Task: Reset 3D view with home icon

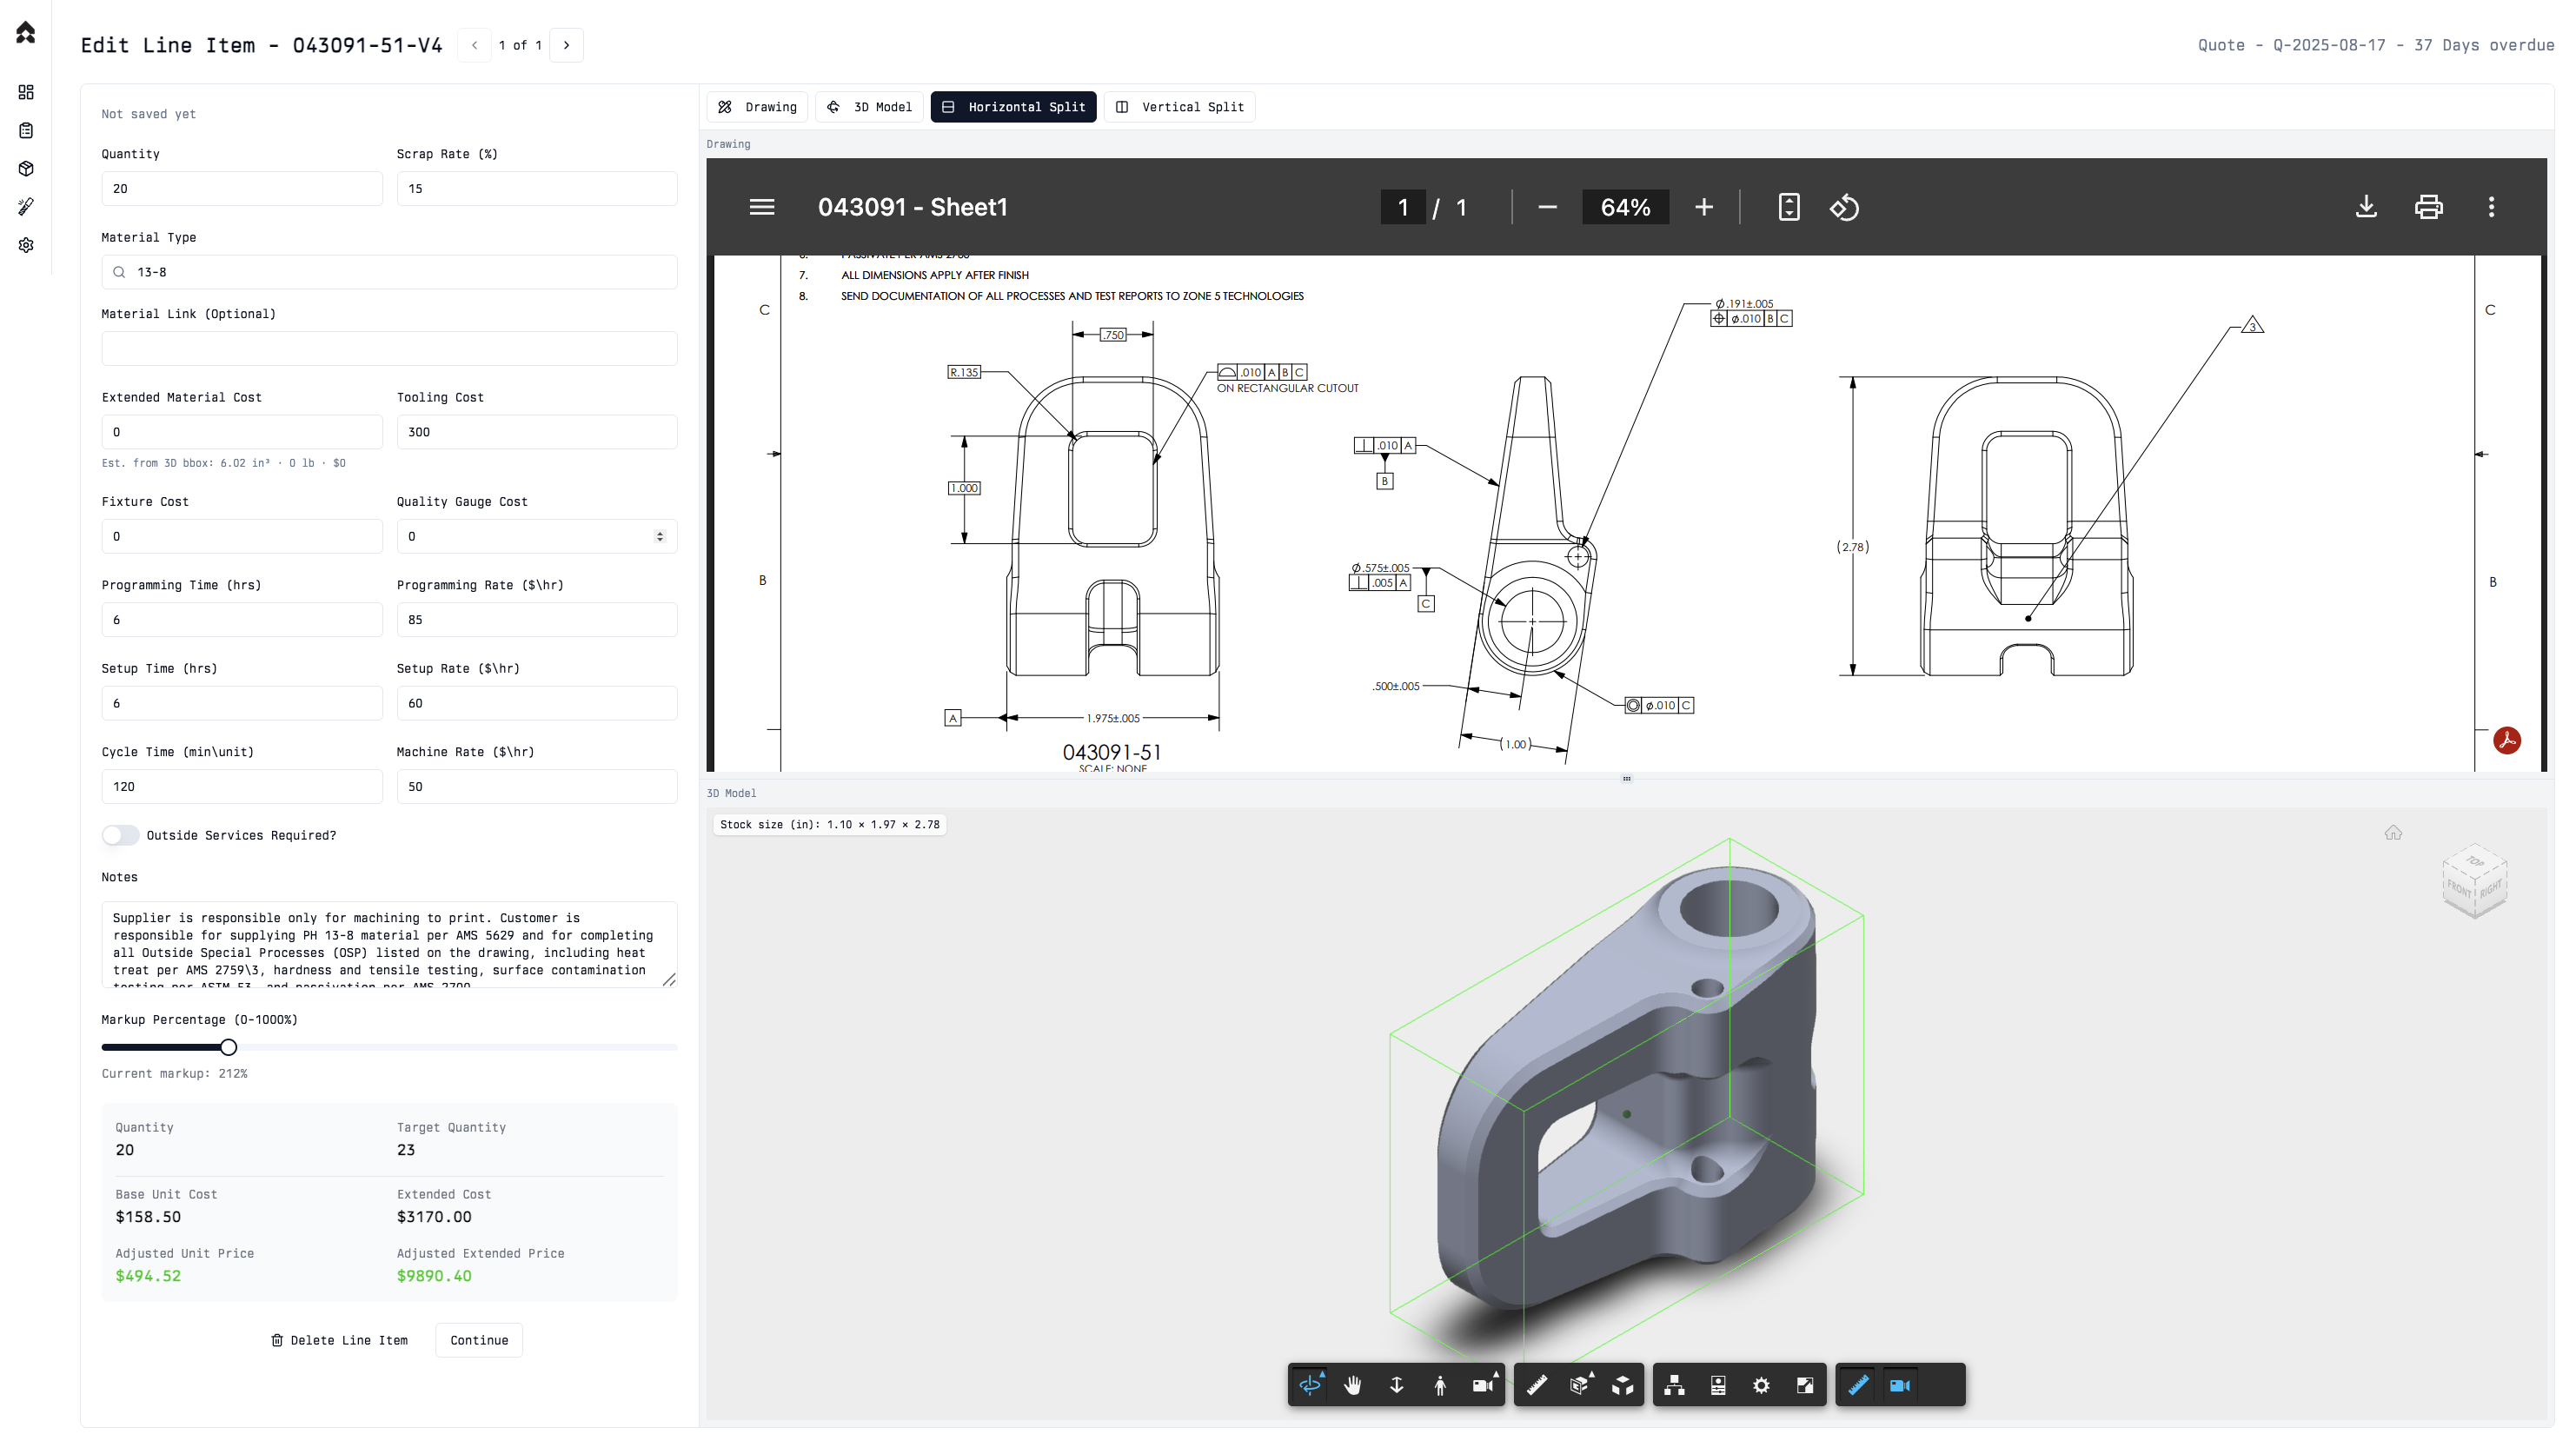Action: tap(2393, 832)
